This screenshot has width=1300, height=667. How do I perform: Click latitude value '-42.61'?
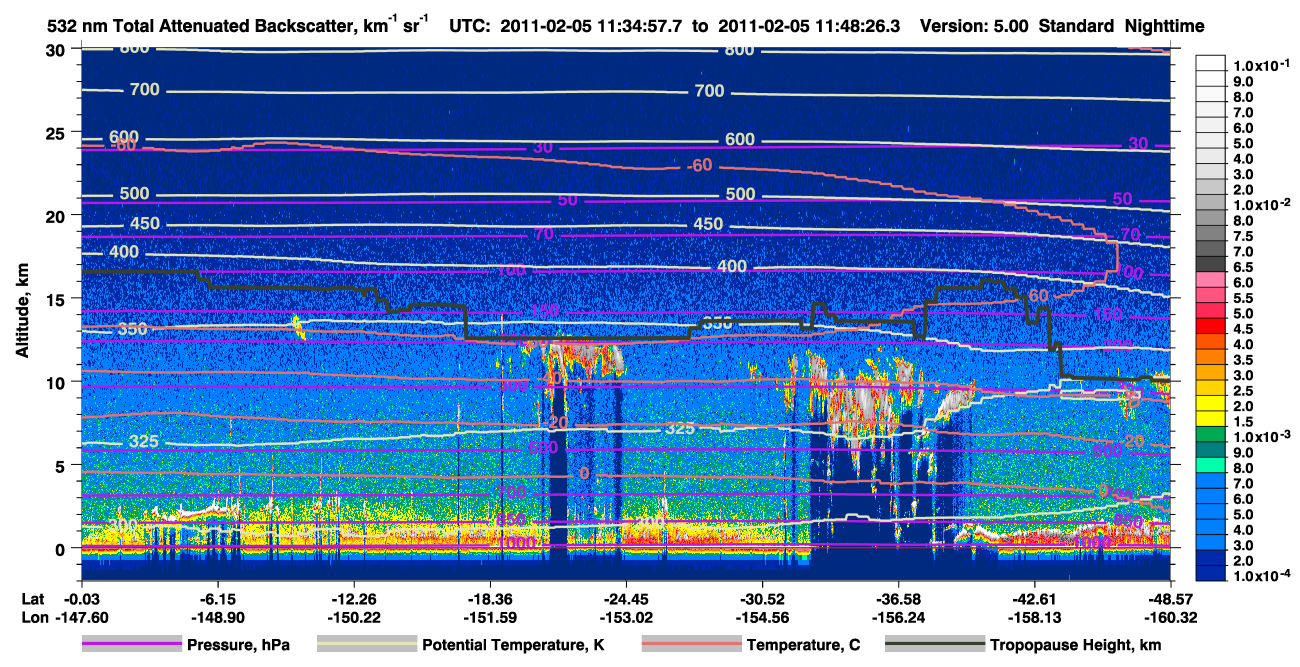click(x=1034, y=598)
